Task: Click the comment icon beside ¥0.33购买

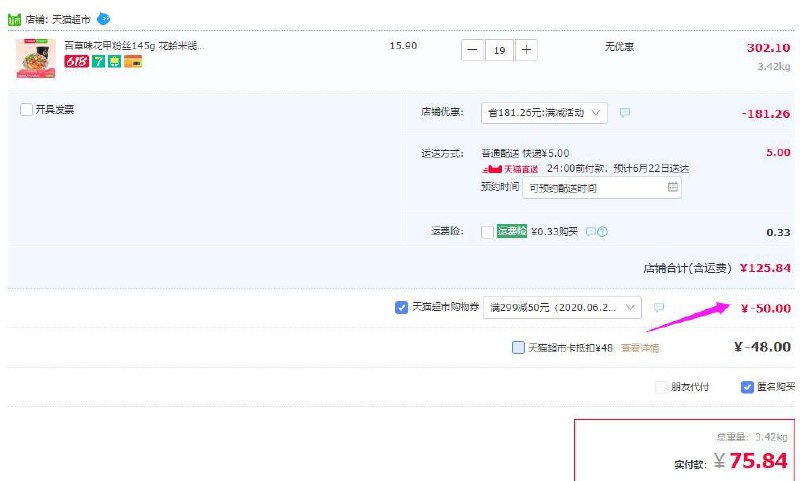Action: point(590,232)
